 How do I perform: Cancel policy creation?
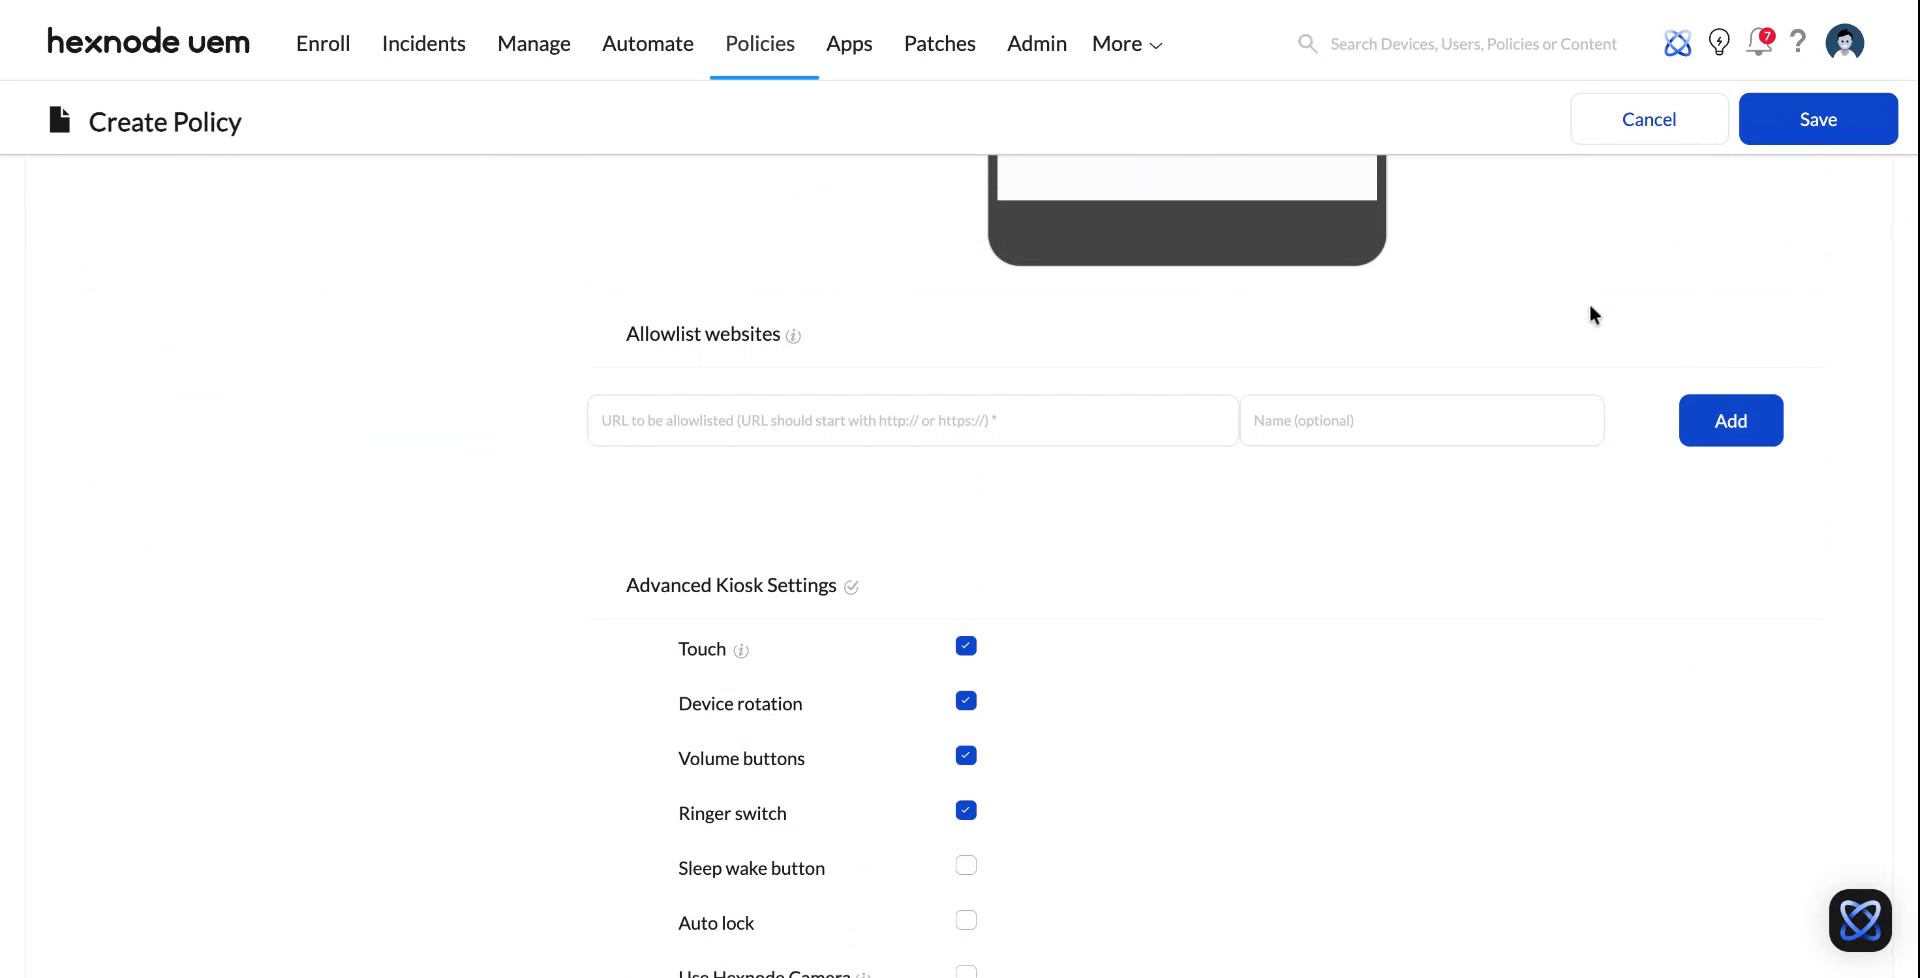(x=1648, y=118)
